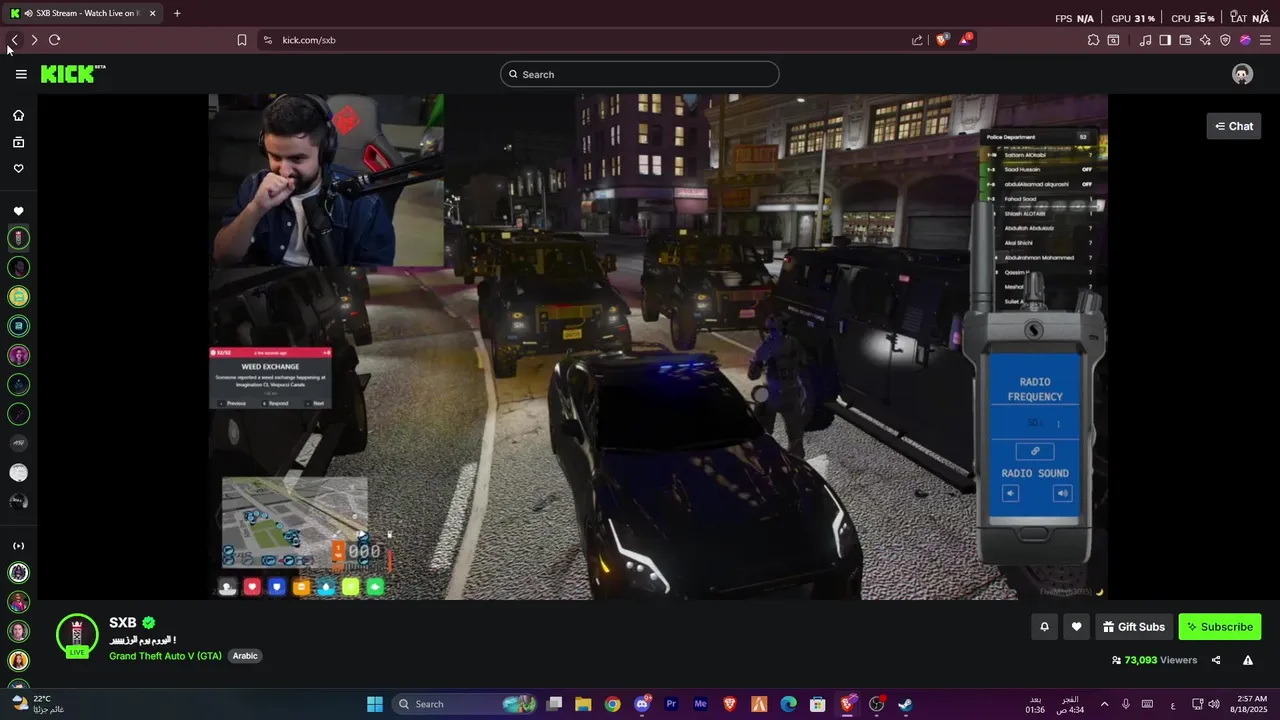Image resolution: width=1280 pixels, height=720 pixels.
Task: Click the microphone icon in system tray
Action: tap(1126, 704)
